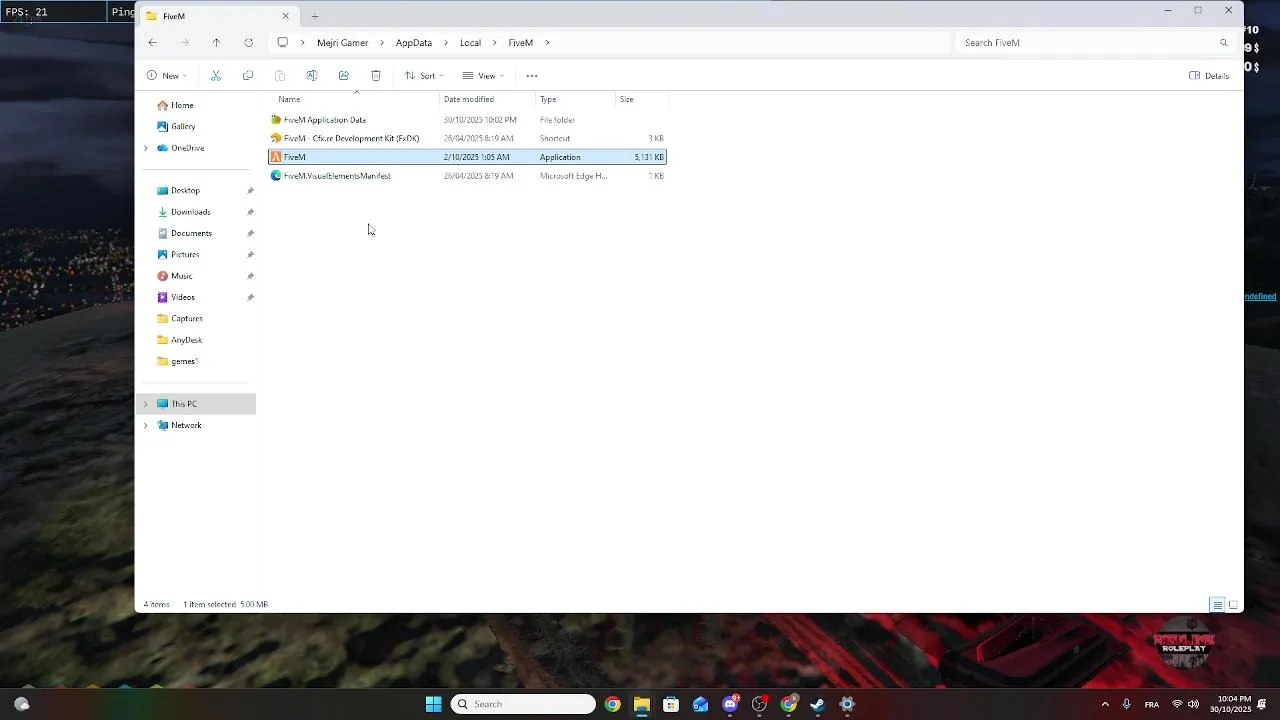This screenshot has width=1280, height=720.
Task: Open the View layout dropdown
Action: point(484,76)
